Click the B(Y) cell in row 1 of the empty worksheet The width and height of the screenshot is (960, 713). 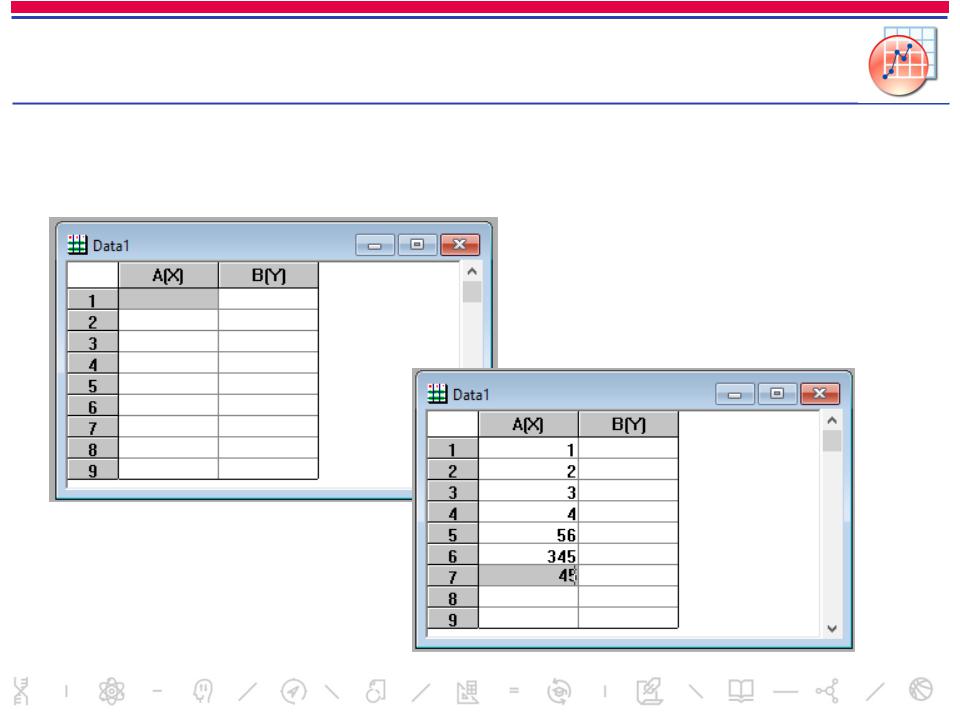coord(268,299)
